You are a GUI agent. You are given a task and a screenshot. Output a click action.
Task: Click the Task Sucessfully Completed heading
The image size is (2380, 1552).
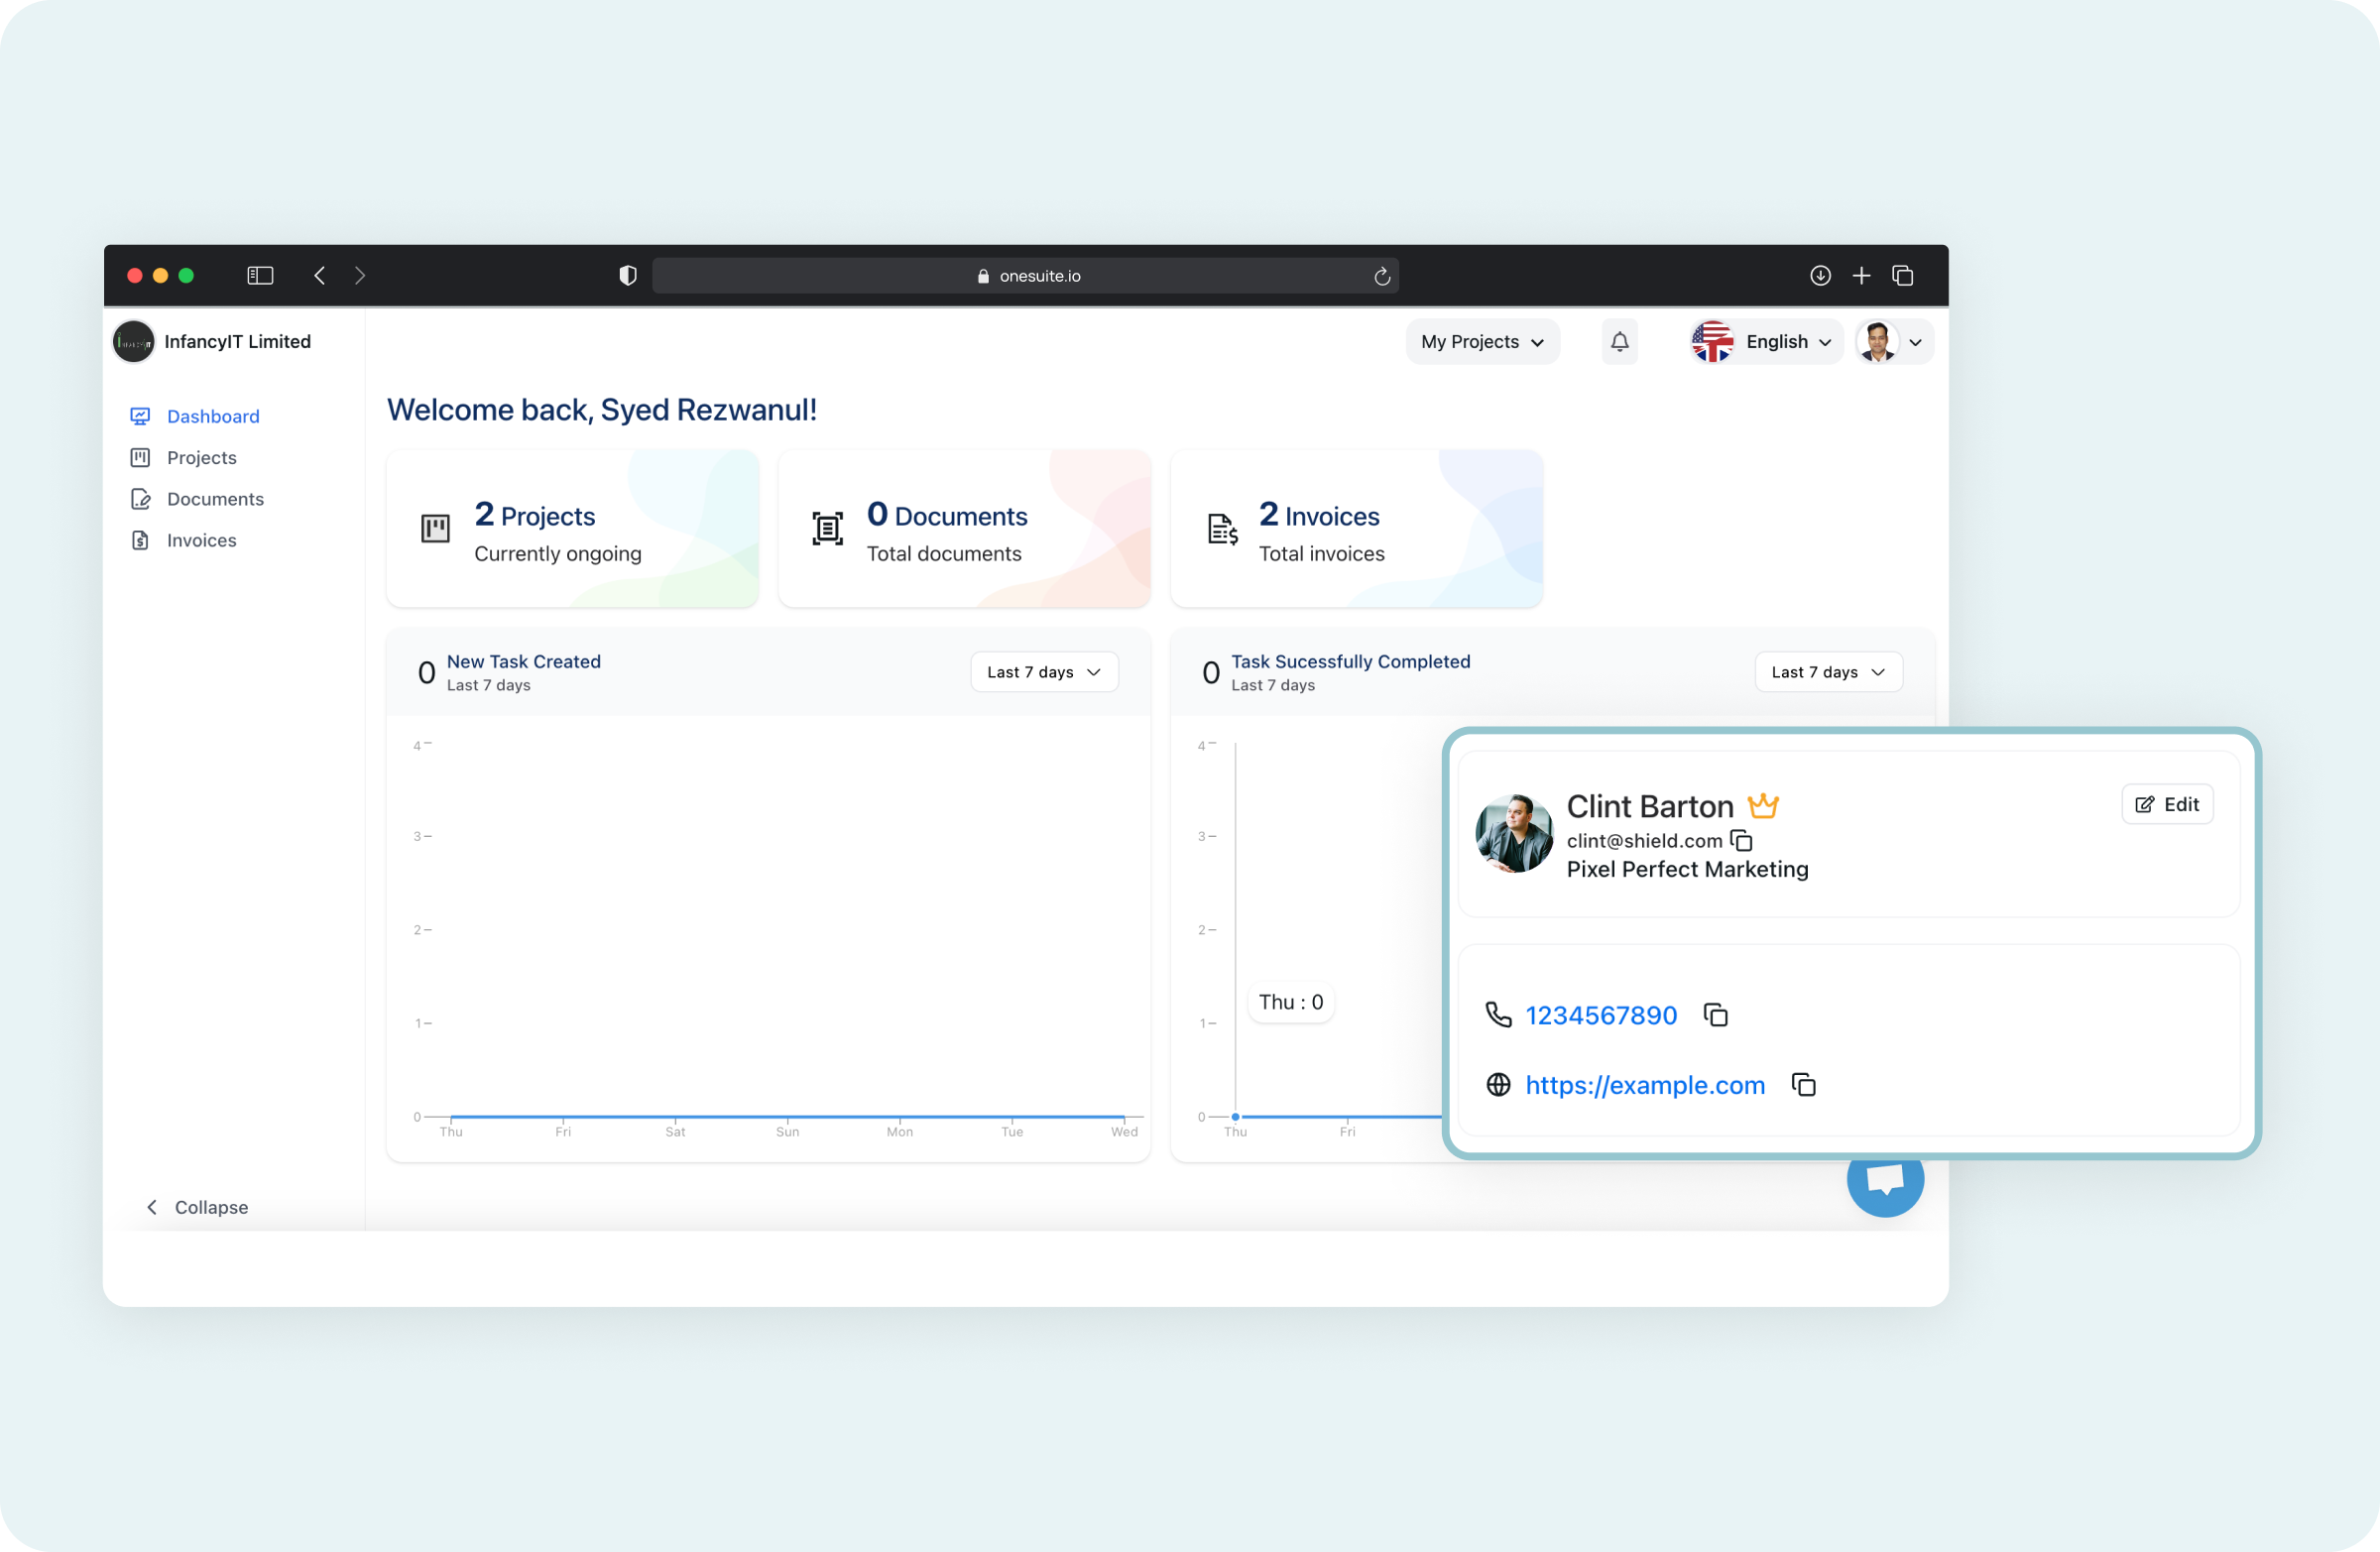tap(1350, 661)
